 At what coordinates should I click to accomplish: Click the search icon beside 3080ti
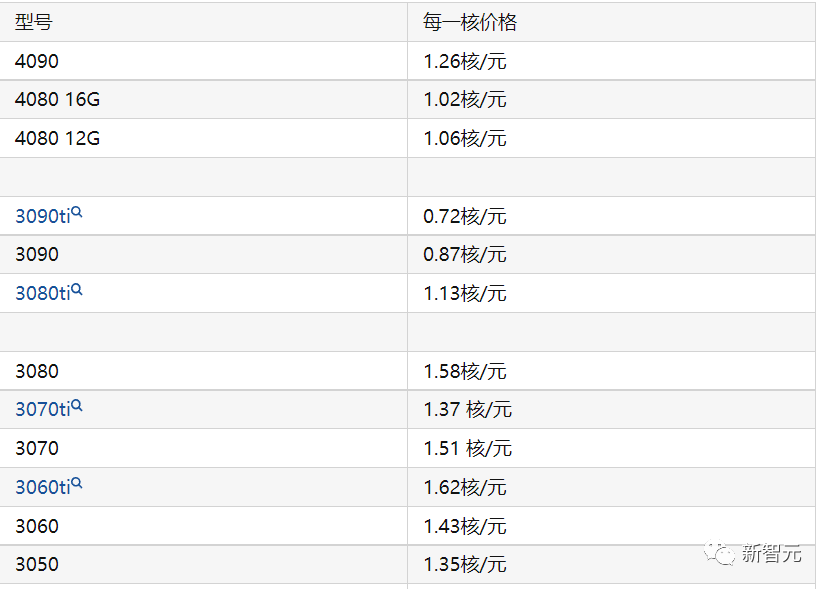click(77, 290)
